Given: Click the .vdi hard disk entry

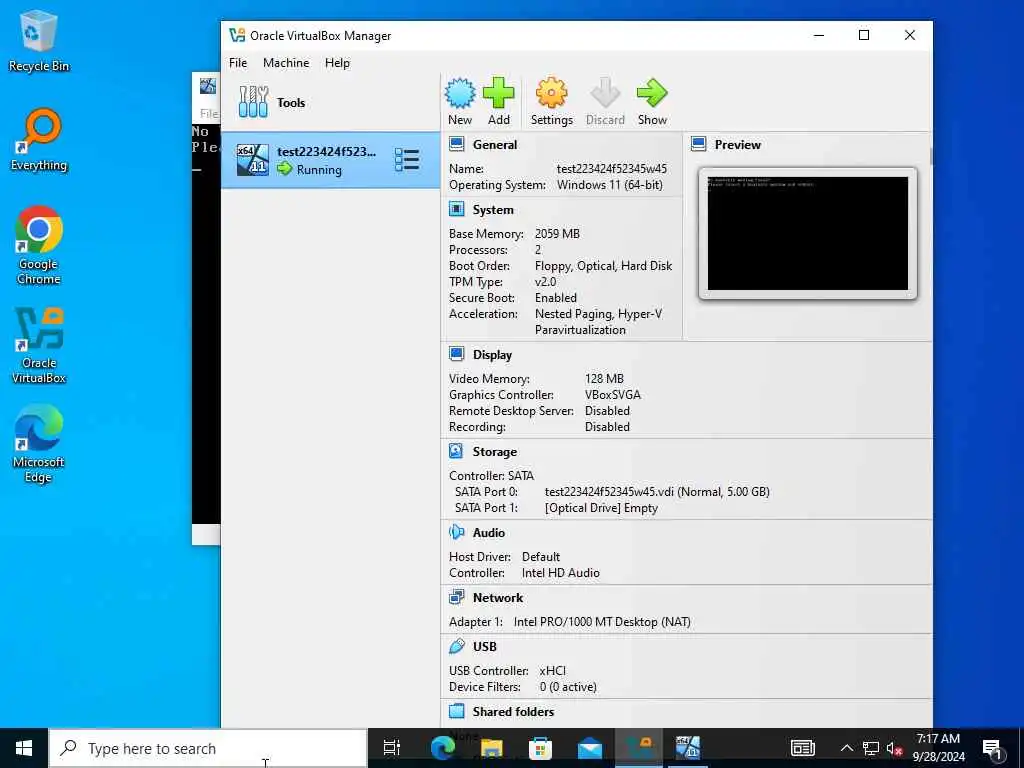Looking at the screenshot, I should click(x=657, y=492).
